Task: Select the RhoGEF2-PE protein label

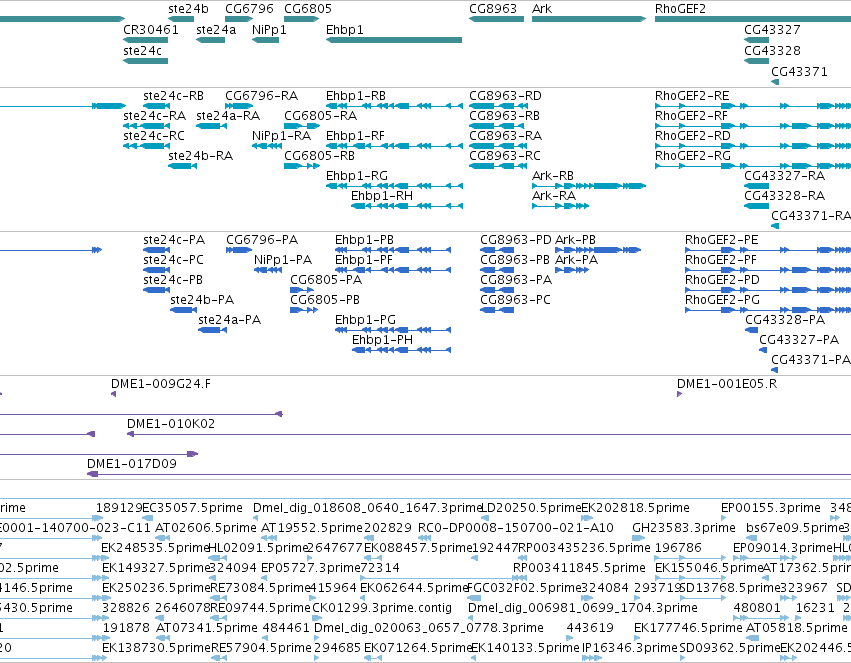Action: [721, 240]
